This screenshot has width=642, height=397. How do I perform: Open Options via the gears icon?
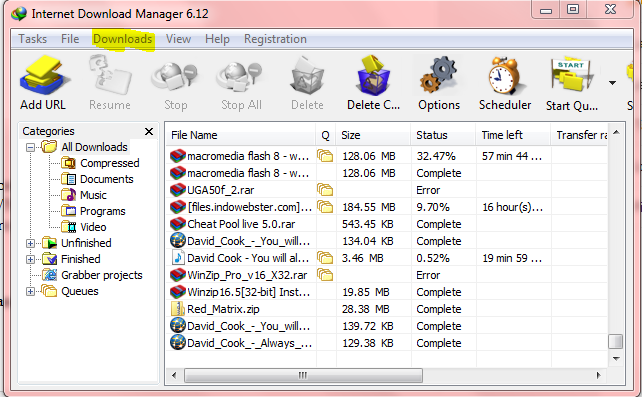(x=439, y=76)
